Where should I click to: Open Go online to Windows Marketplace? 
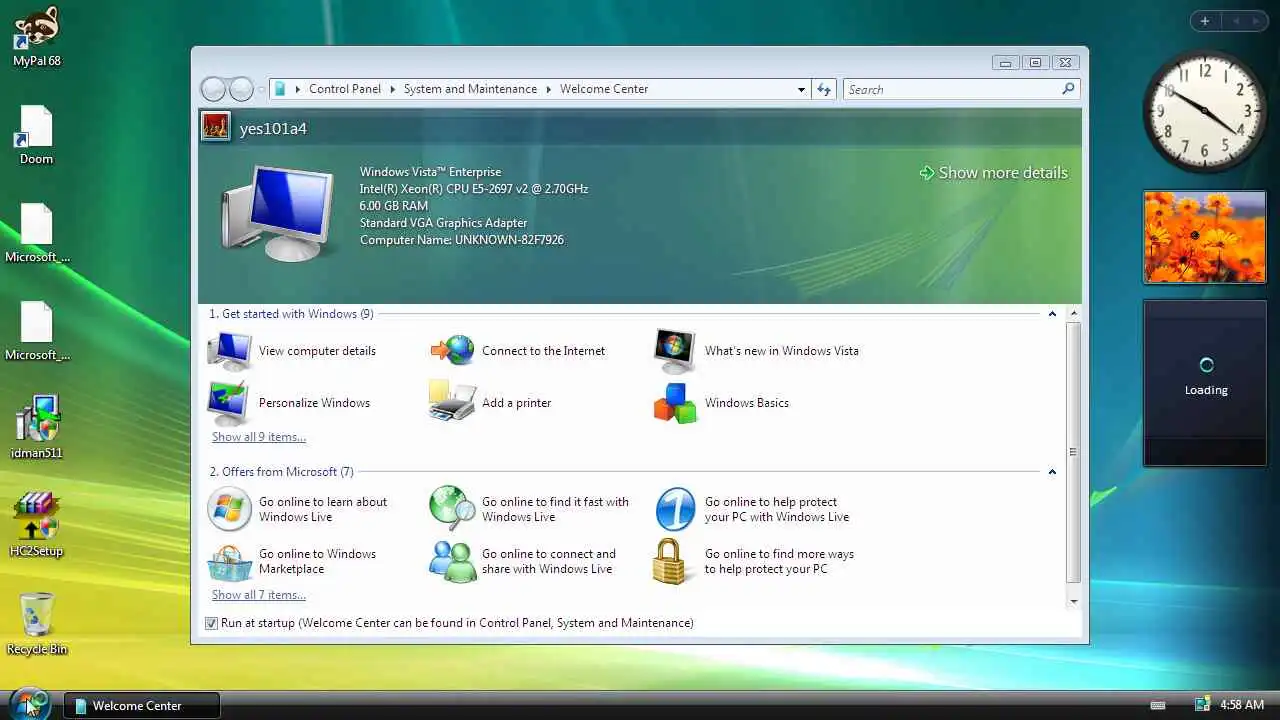pyautogui.click(x=292, y=561)
